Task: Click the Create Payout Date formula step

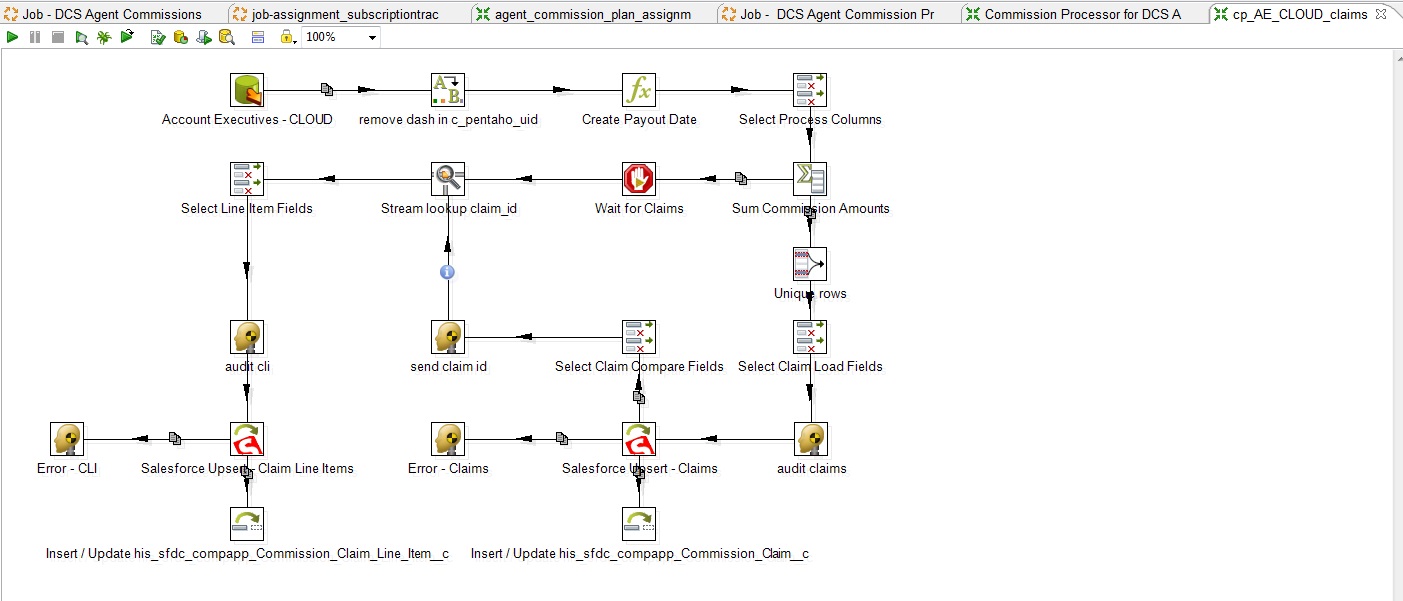Action: click(x=639, y=90)
